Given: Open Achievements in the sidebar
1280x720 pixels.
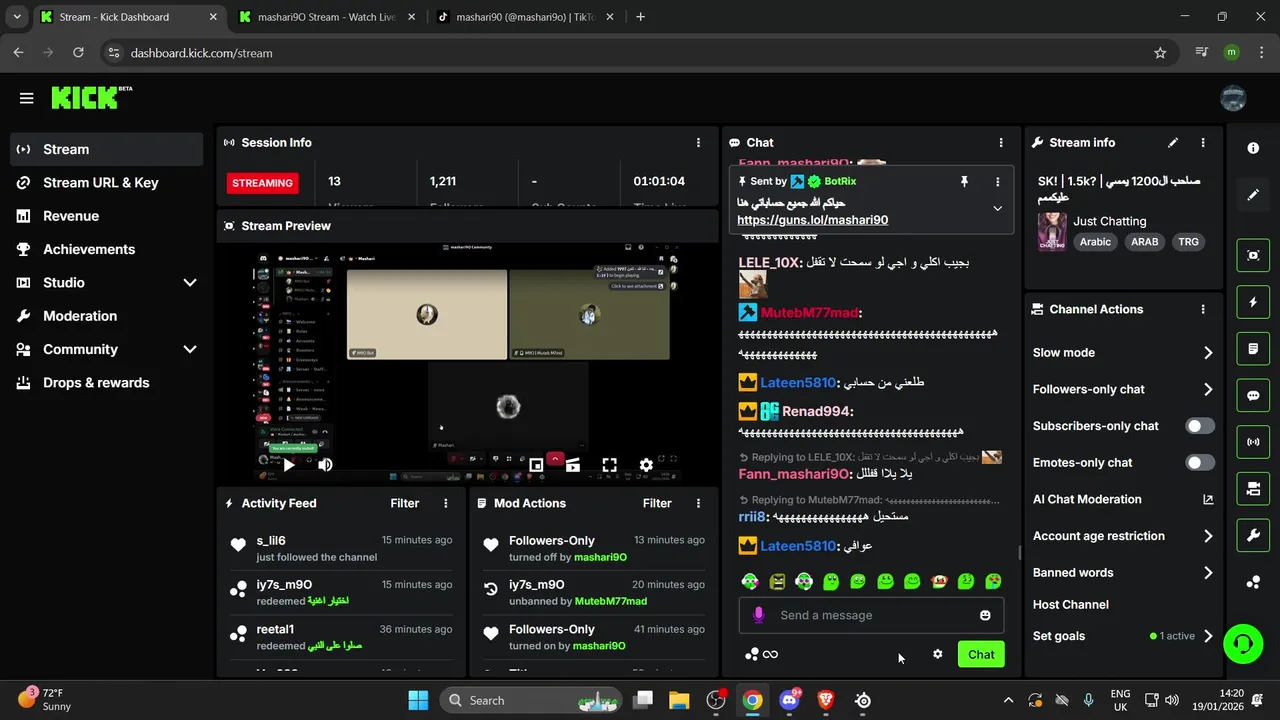Looking at the screenshot, I should (x=106, y=249).
